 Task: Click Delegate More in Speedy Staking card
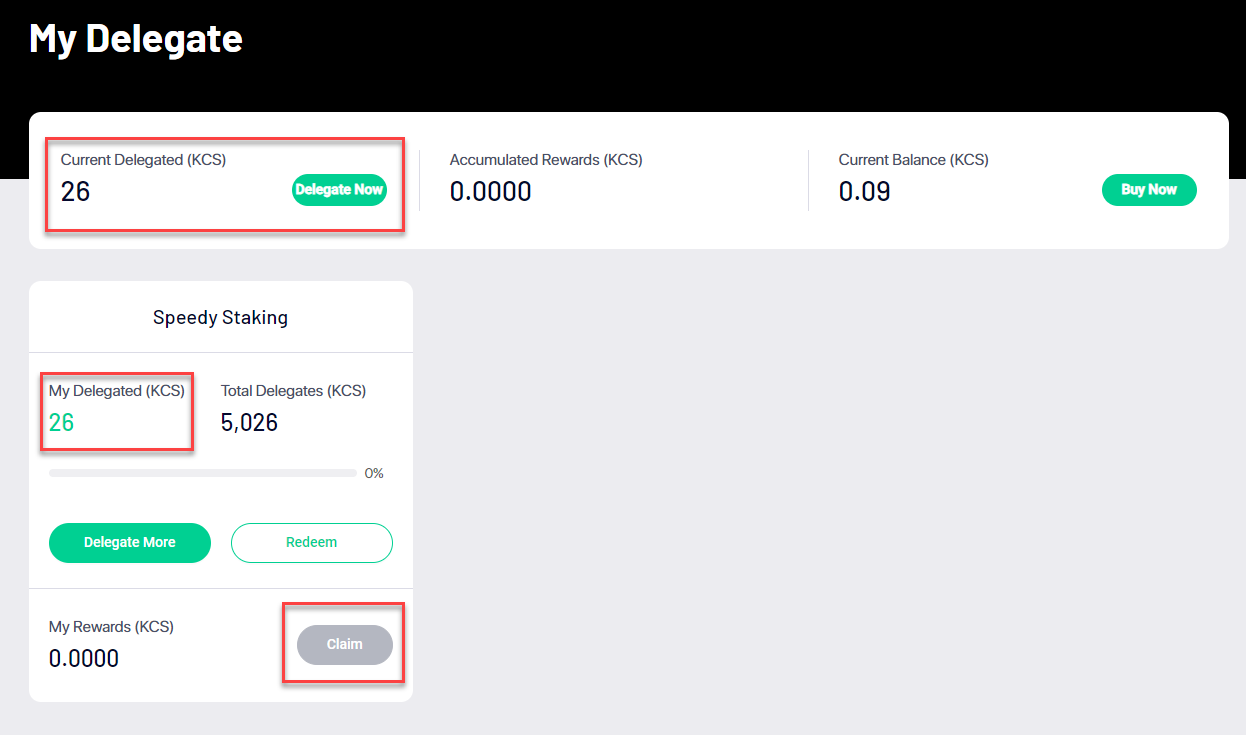[130, 542]
